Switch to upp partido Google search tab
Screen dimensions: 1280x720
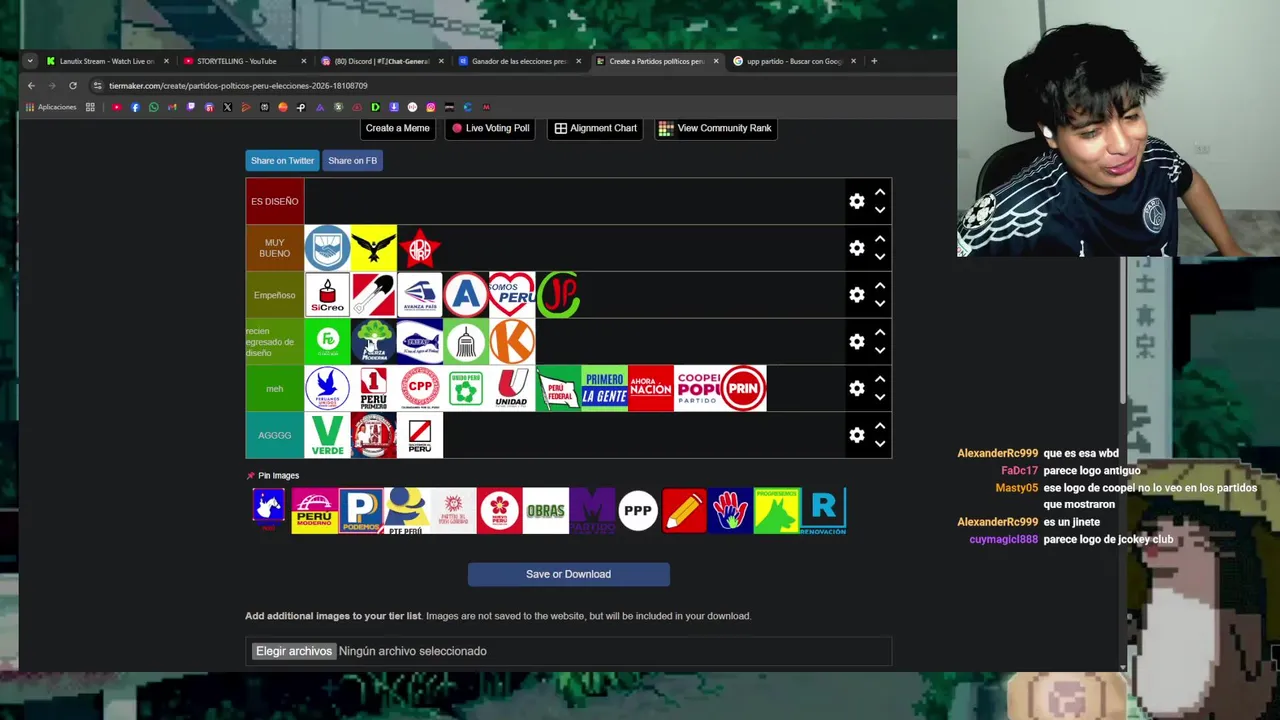(794, 61)
